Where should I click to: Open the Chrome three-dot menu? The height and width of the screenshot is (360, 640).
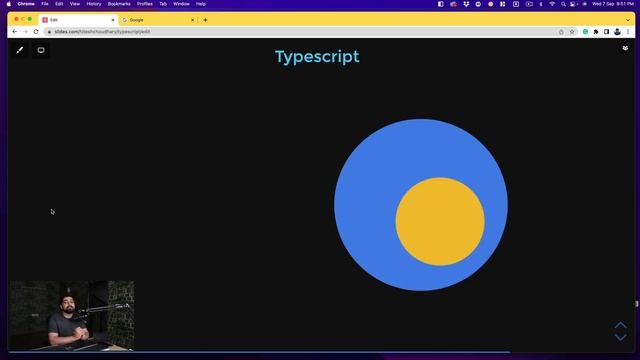click(628, 31)
